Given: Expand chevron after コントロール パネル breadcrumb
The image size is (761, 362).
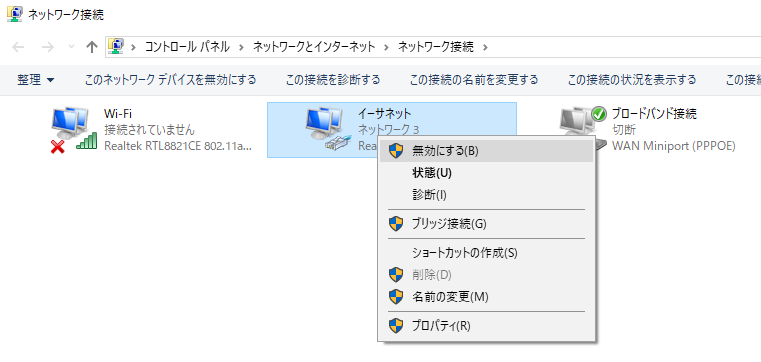Looking at the screenshot, I should (240, 47).
